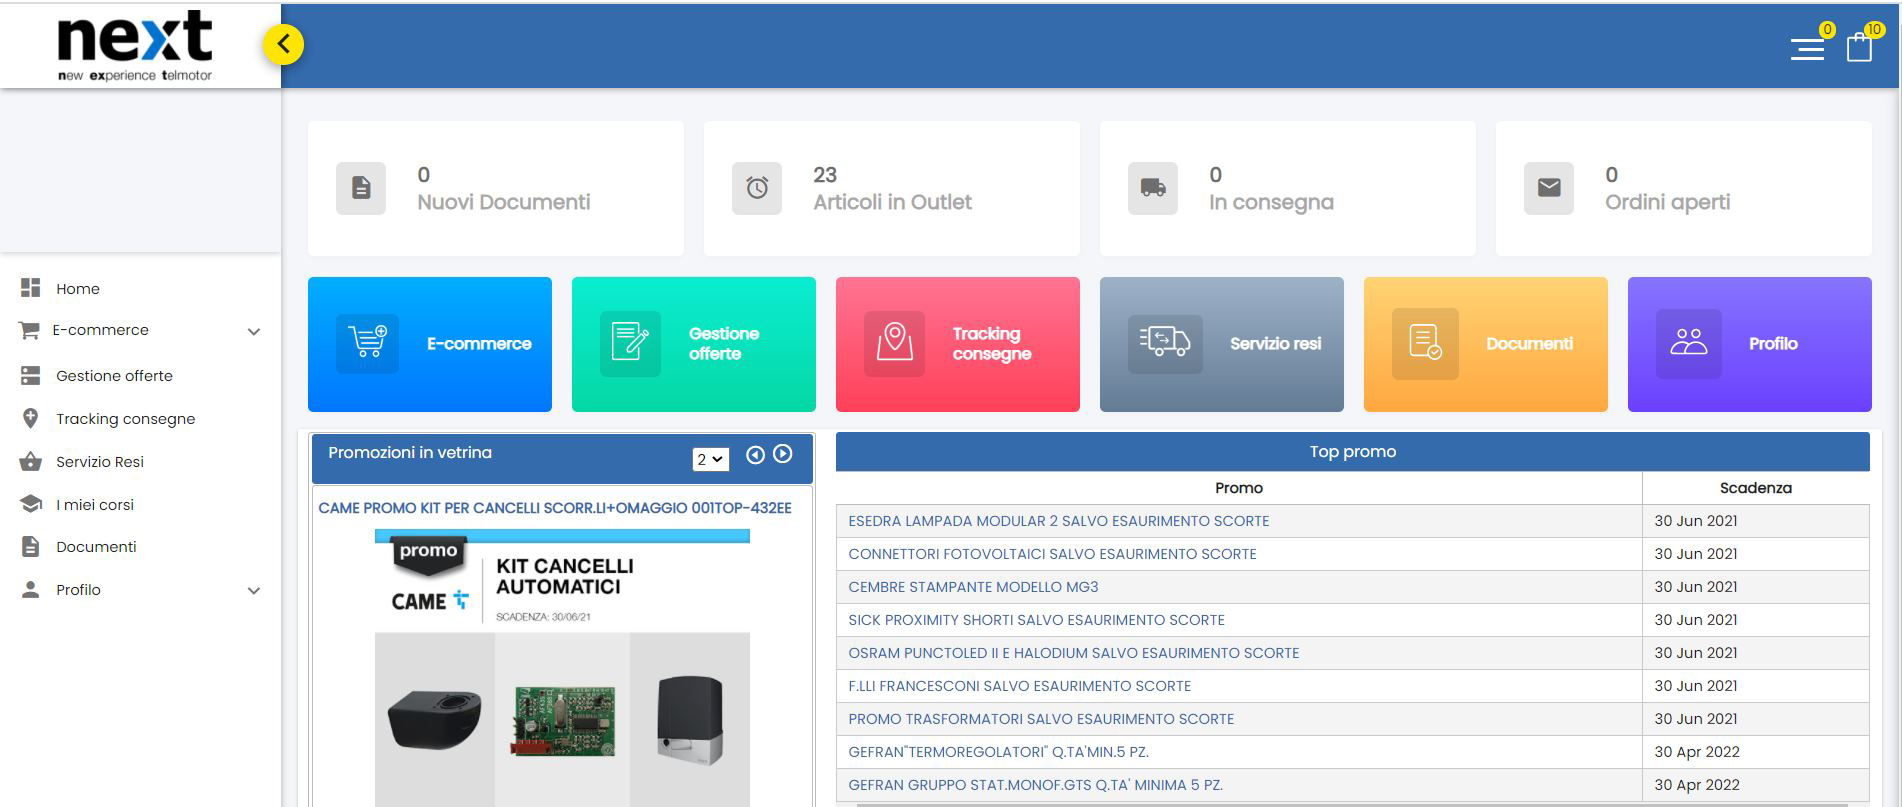Open the red Tracking consegne tile

[958, 344]
